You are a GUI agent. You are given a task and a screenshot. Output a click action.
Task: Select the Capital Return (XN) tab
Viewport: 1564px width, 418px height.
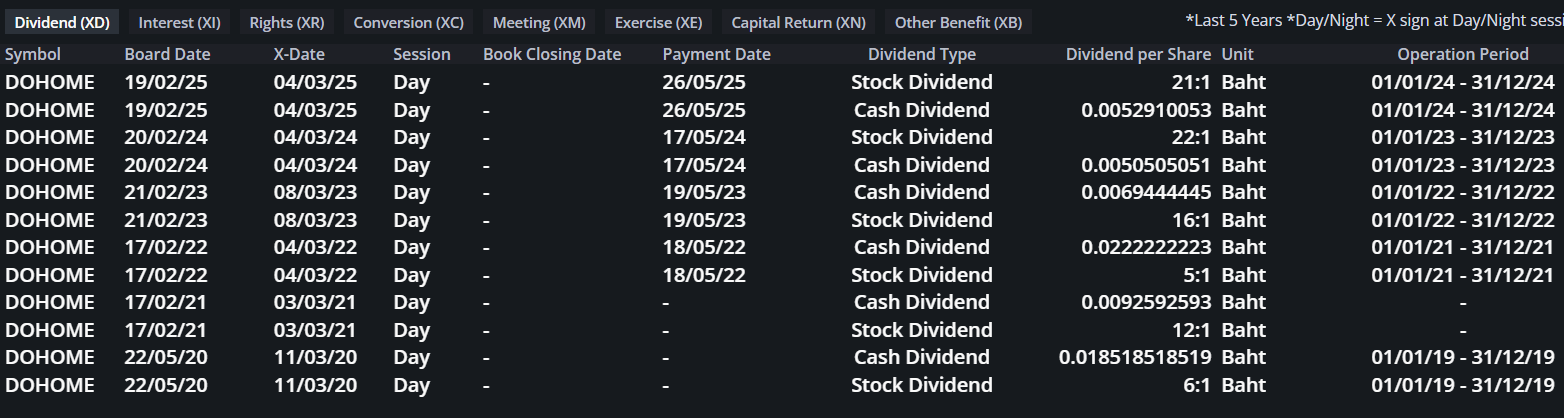[x=798, y=22]
